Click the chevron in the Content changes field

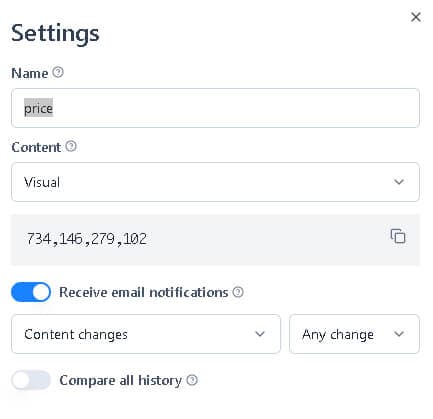260,334
